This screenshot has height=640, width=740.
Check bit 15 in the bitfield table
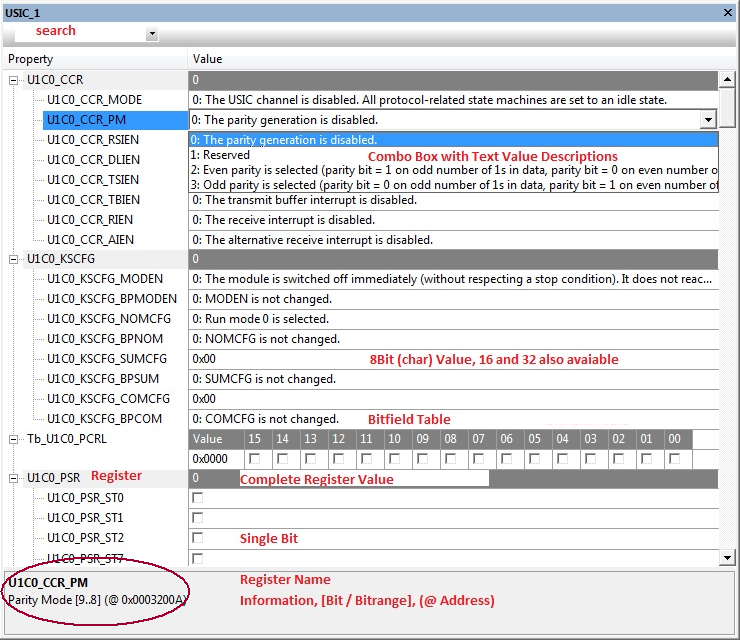[255, 459]
